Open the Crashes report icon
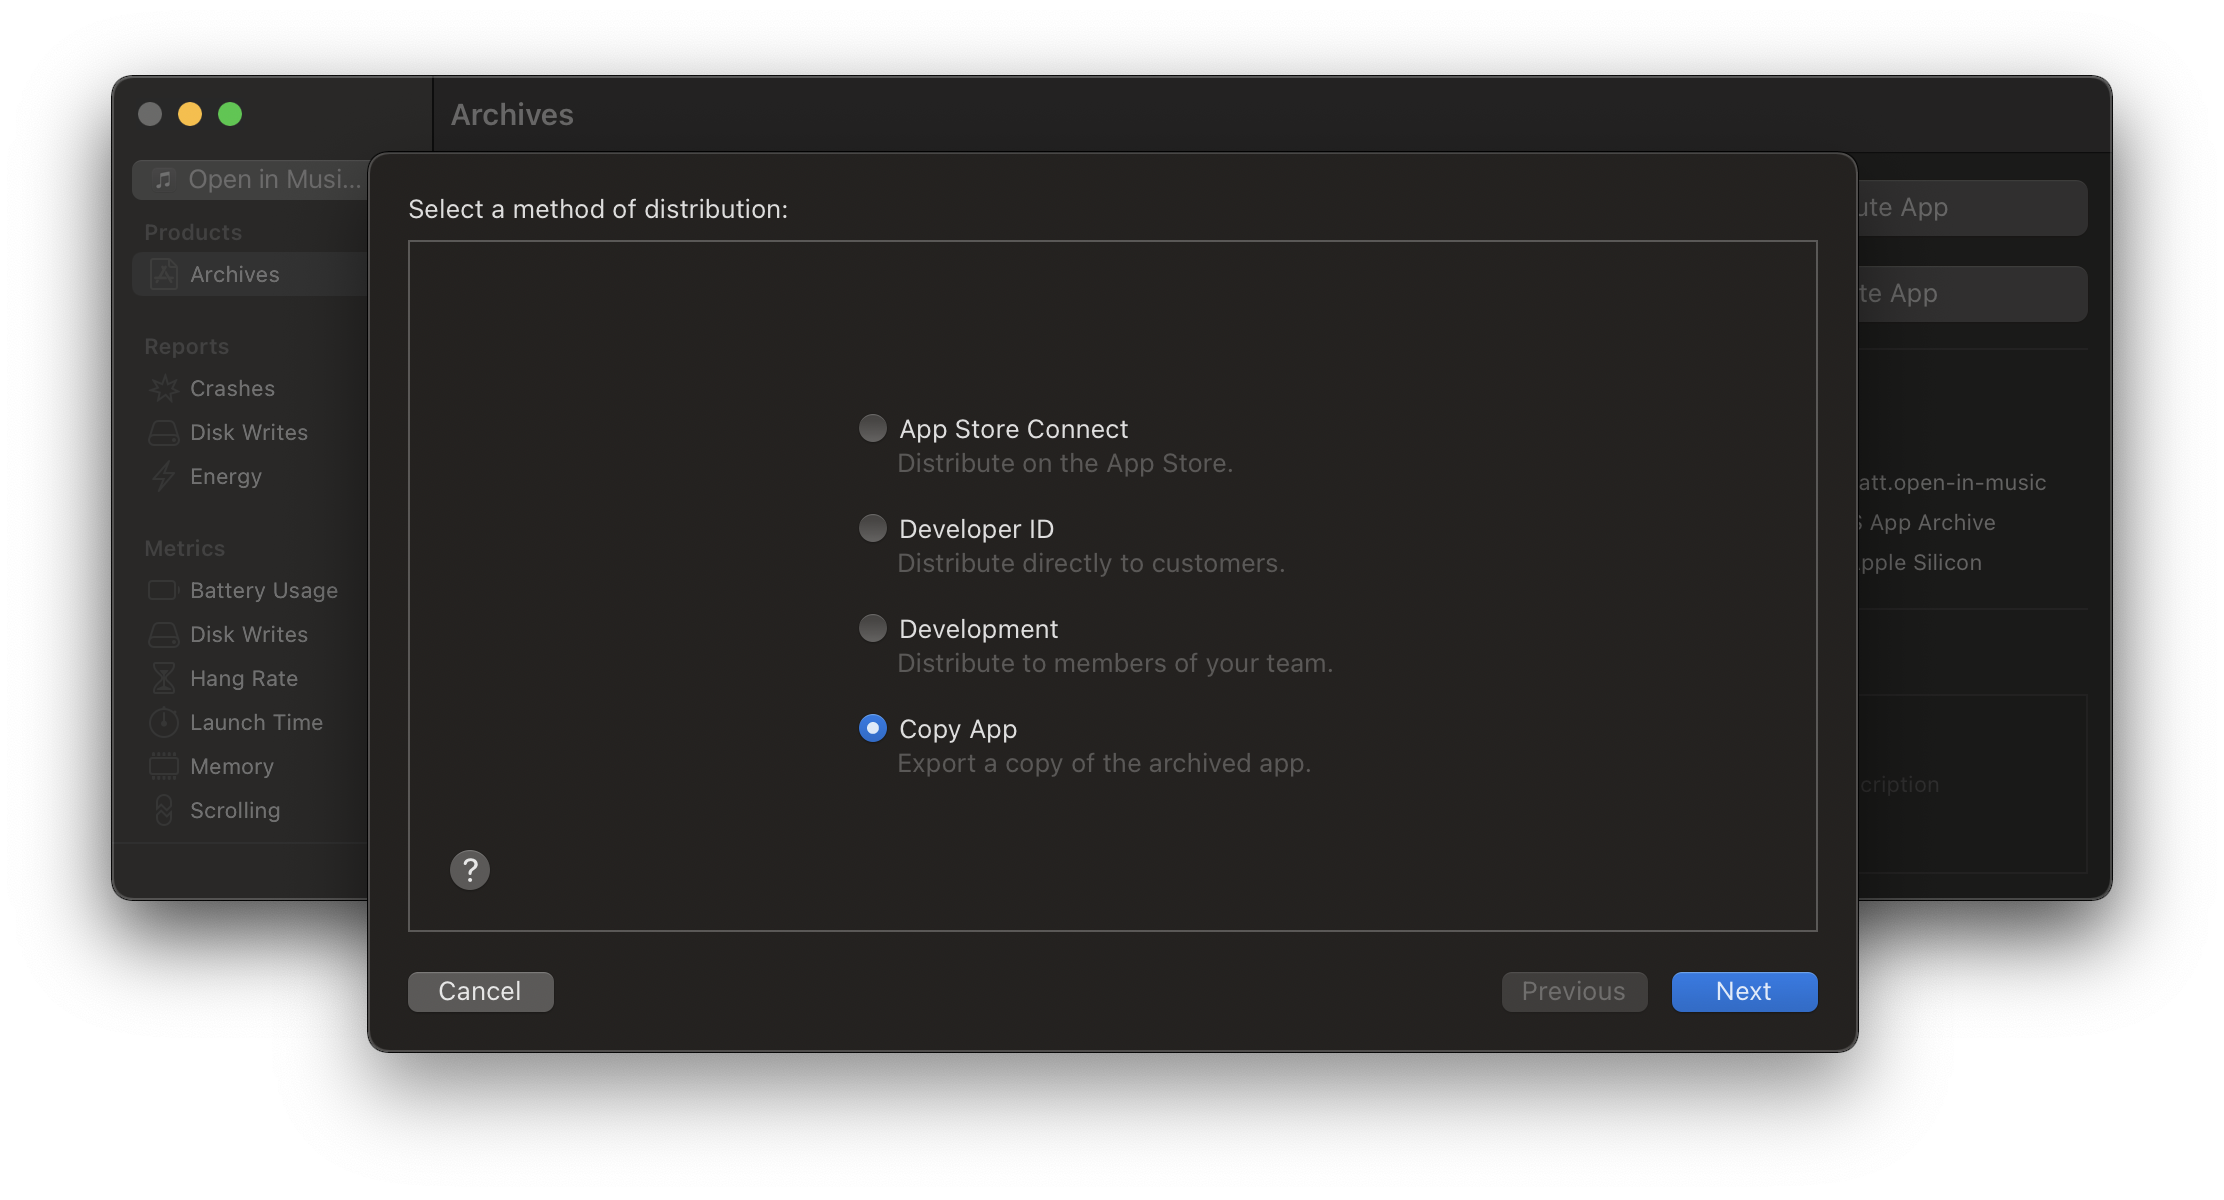Image resolution: width=2224 pixels, height=1200 pixels. (164, 388)
